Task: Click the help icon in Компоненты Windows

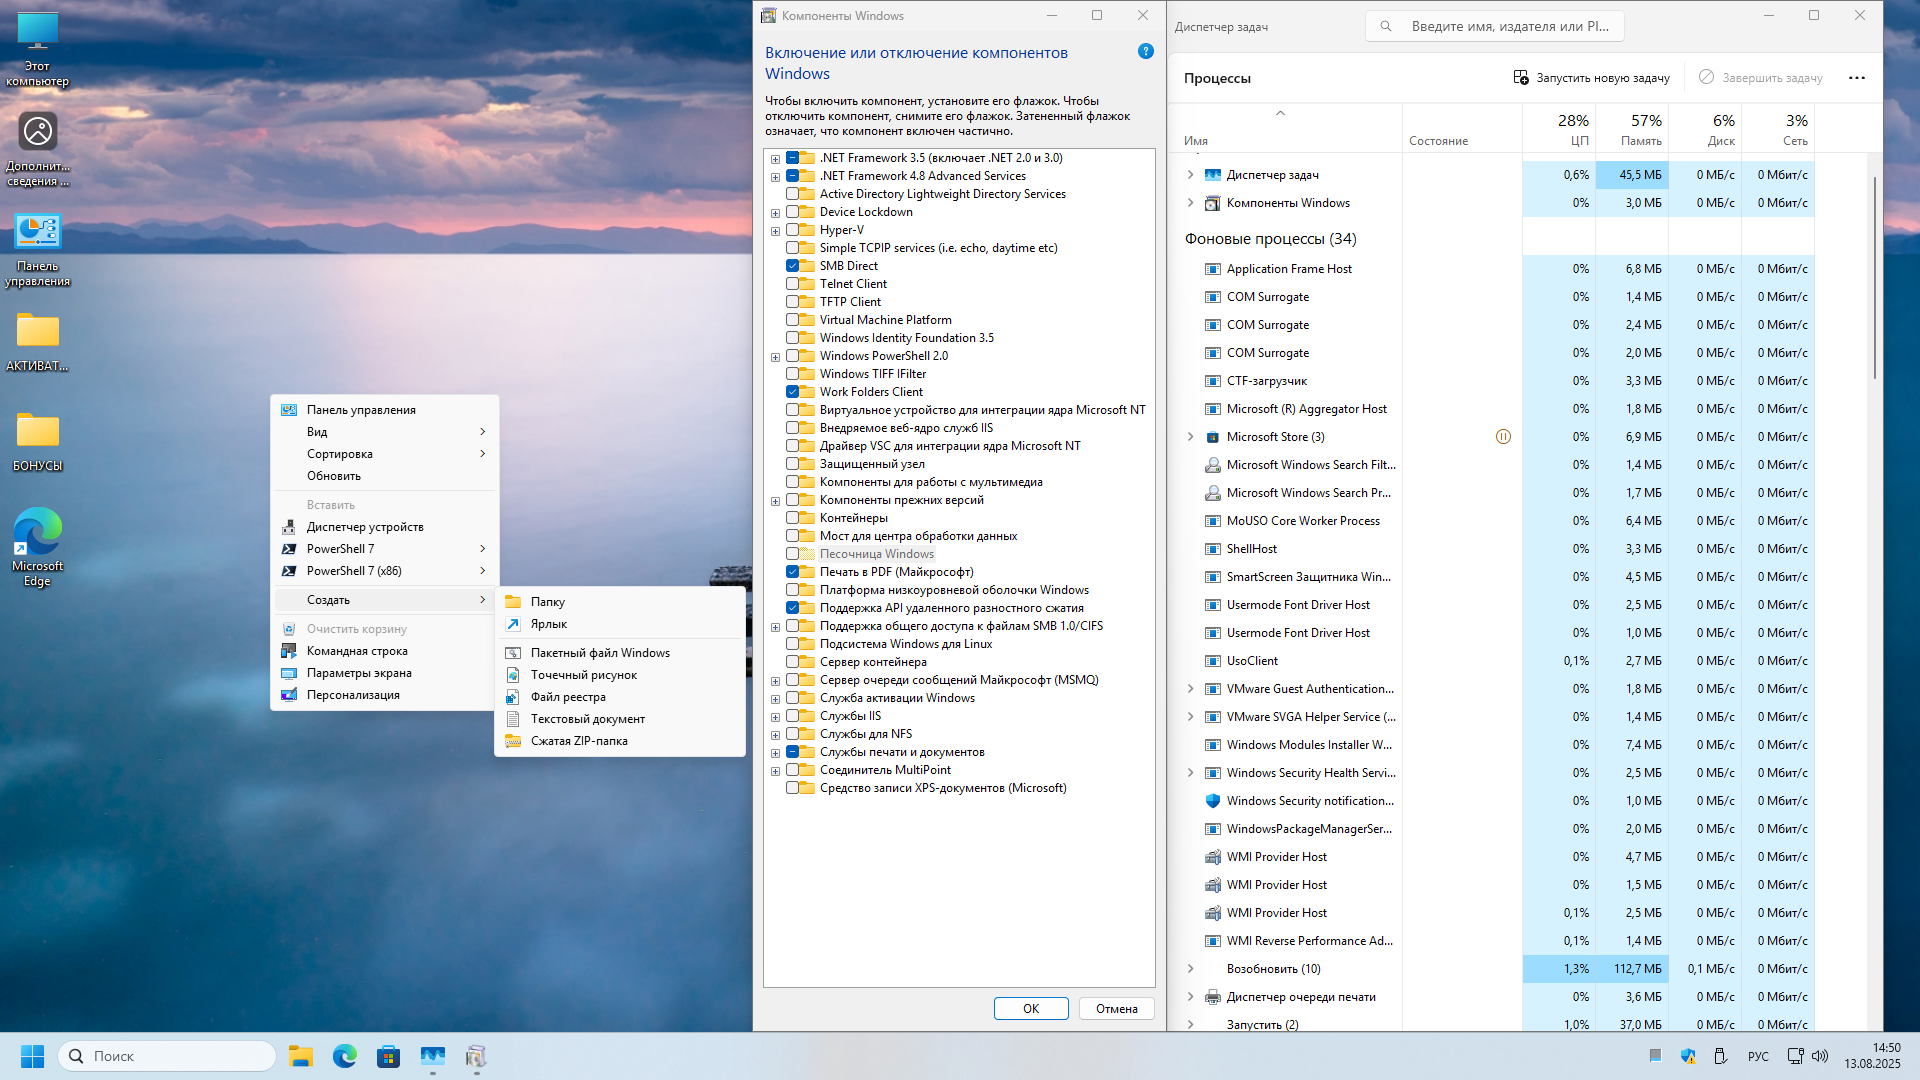Action: [1146, 51]
